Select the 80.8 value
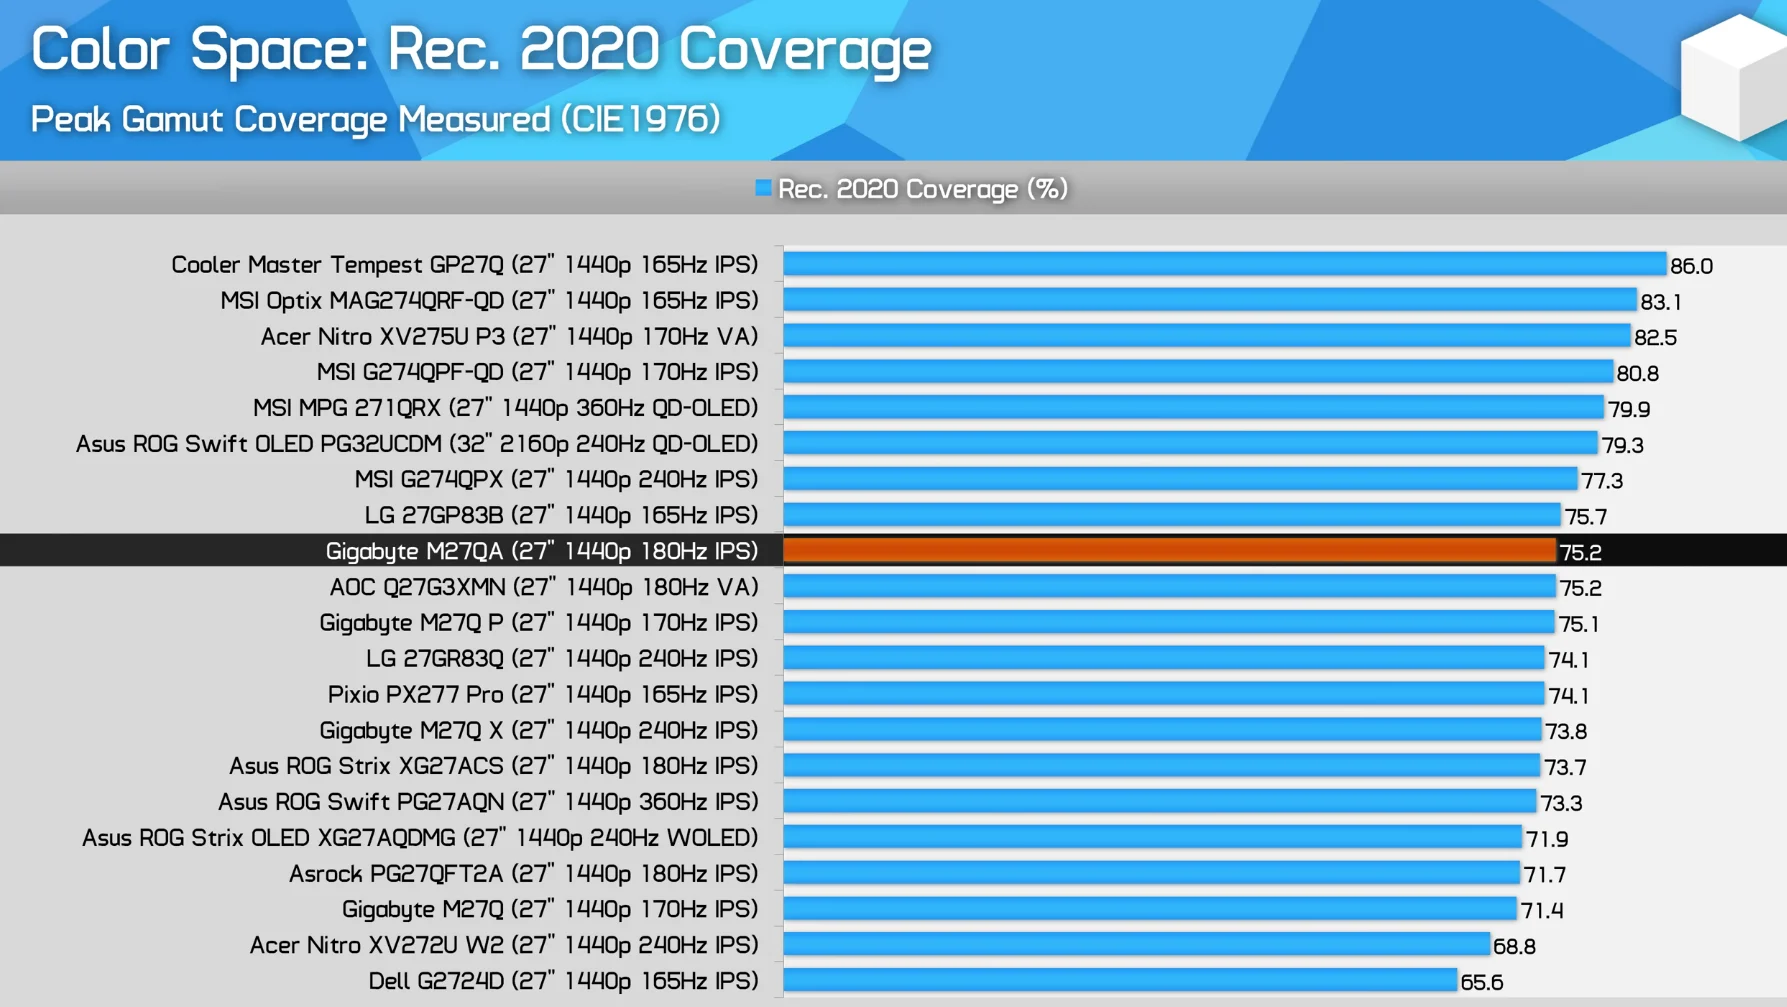This screenshot has height=1007, width=1787. coord(1638,374)
